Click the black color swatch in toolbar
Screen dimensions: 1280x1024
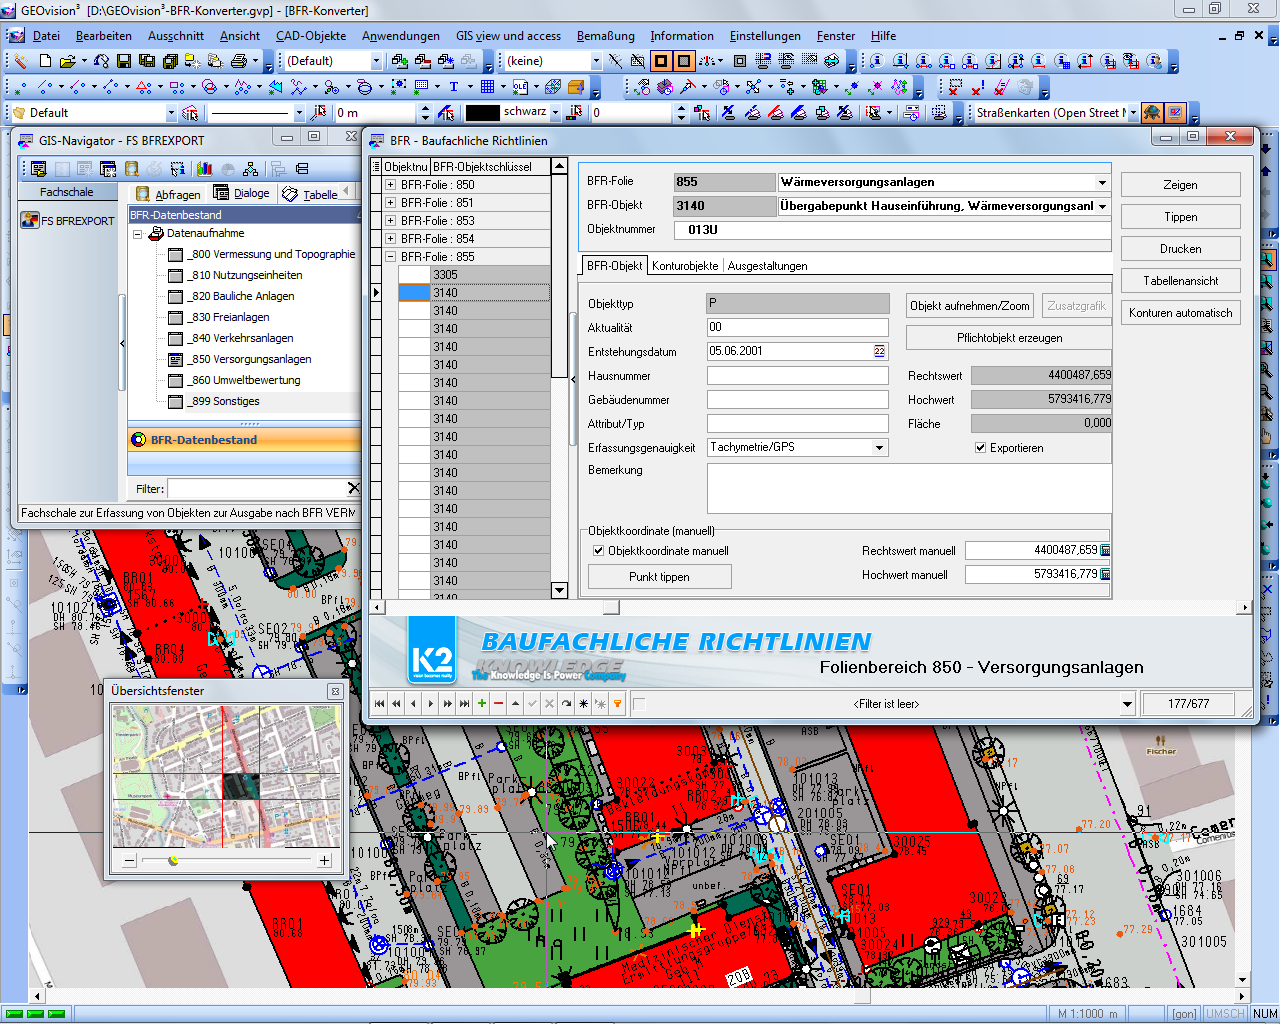483,113
